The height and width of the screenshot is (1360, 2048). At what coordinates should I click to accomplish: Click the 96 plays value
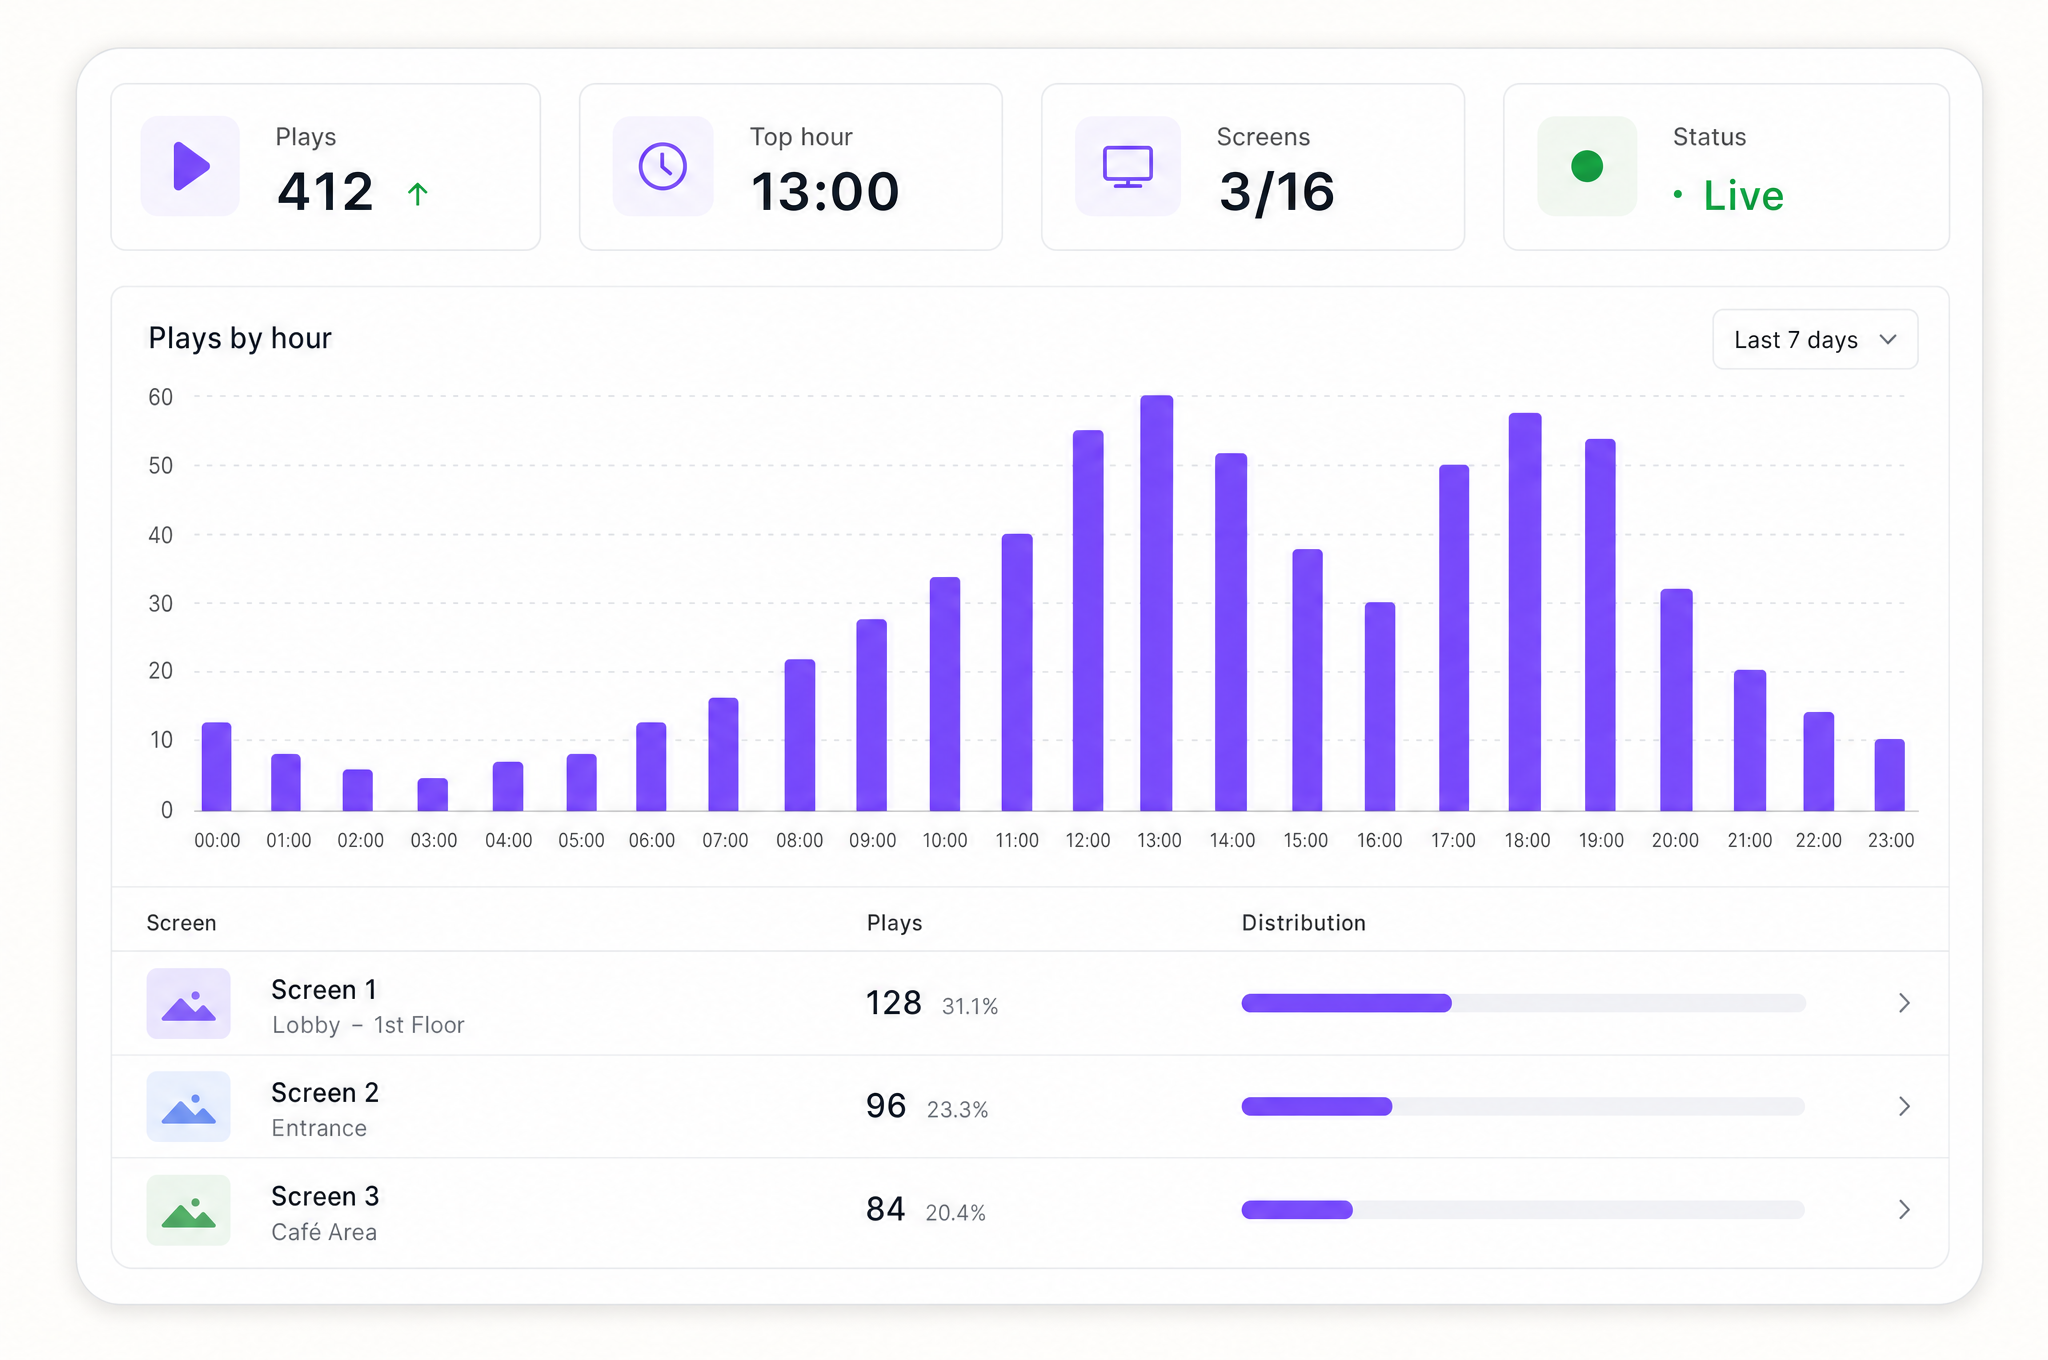[886, 1106]
